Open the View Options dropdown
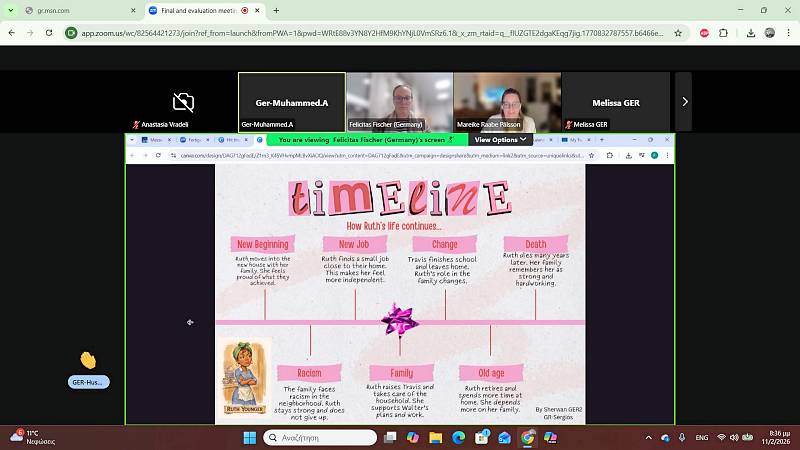The width and height of the screenshot is (800, 450). coord(499,140)
